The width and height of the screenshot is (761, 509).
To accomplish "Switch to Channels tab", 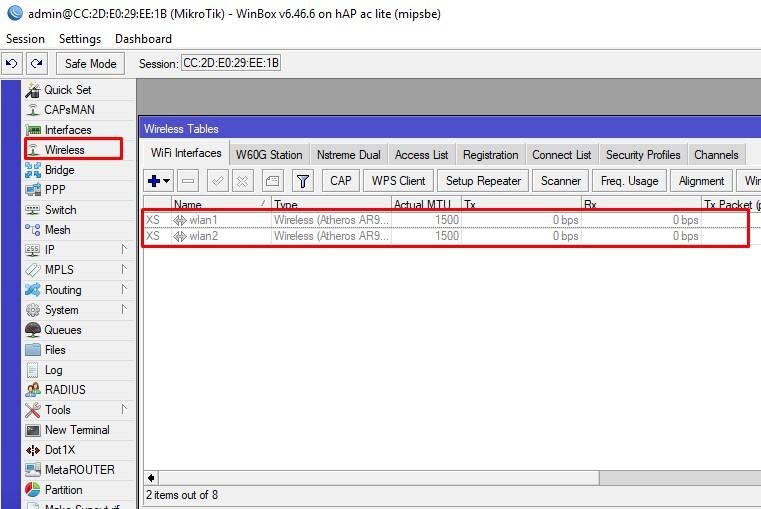I will [716, 155].
